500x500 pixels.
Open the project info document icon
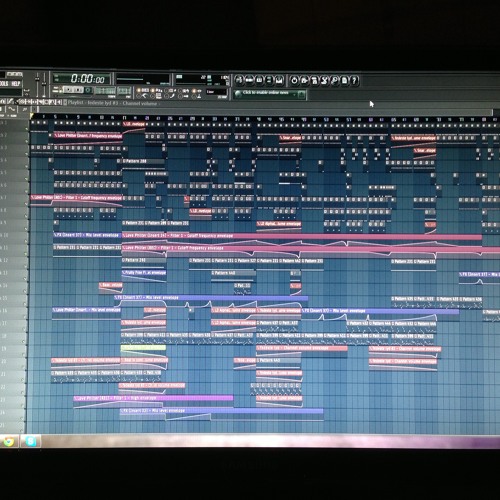344,80
